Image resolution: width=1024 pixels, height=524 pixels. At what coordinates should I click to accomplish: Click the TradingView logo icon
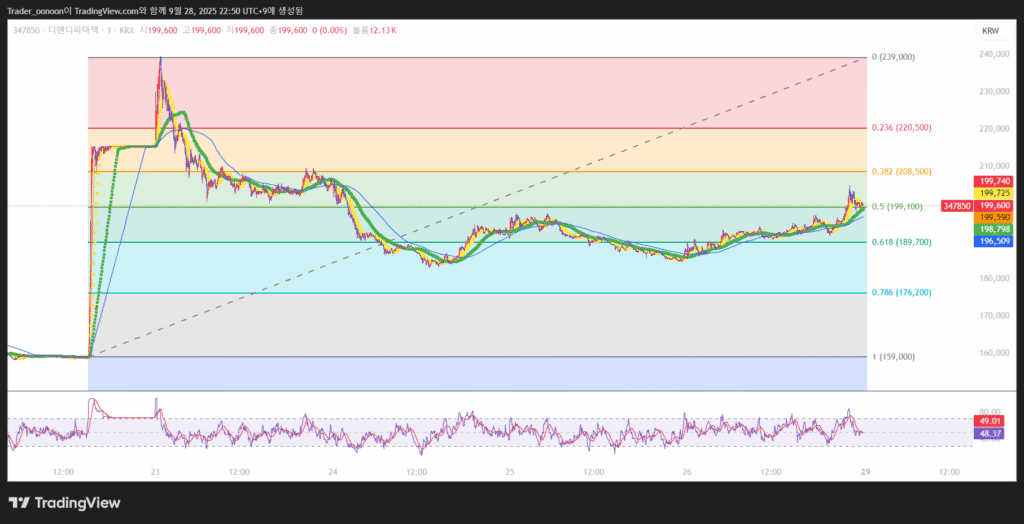pyautogui.click(x=21, y=502)
